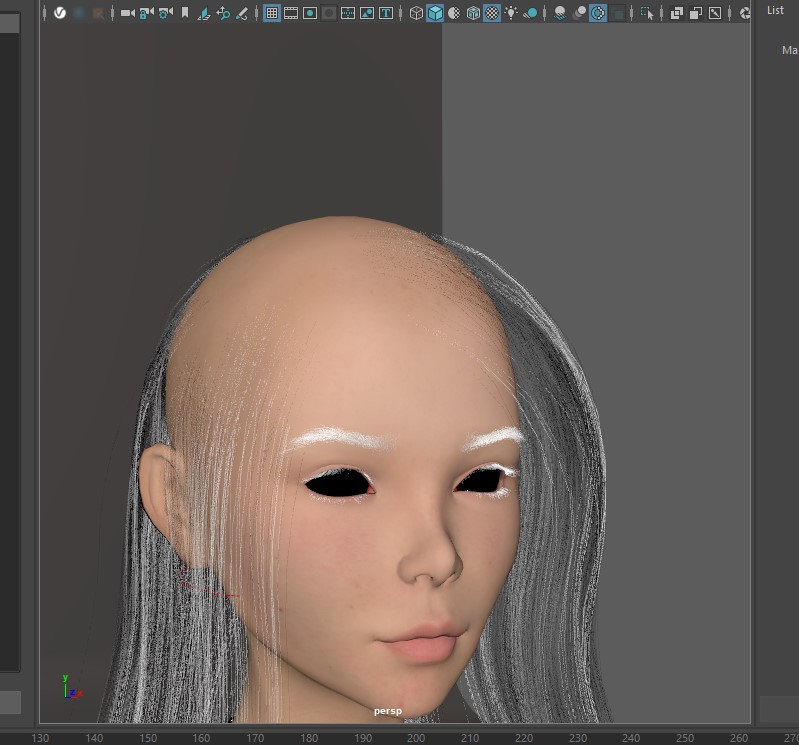Enable Use All Lights bulb icon

coord(511,13)
